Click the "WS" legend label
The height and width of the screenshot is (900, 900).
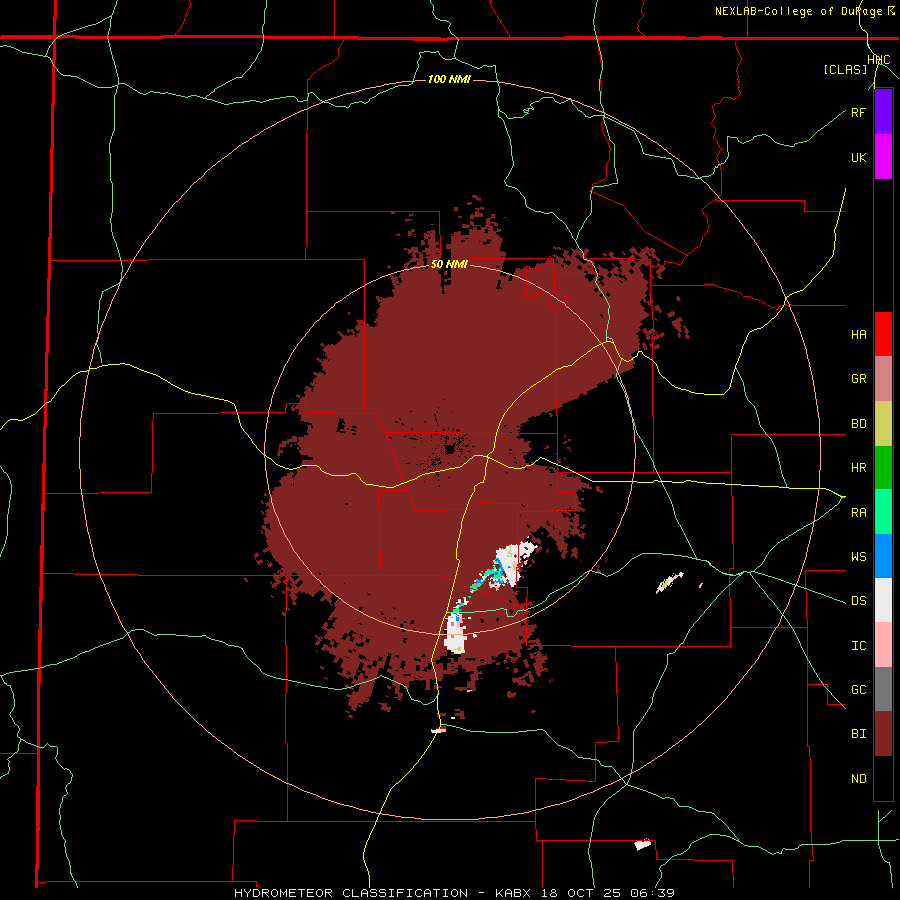pos(858,557)
